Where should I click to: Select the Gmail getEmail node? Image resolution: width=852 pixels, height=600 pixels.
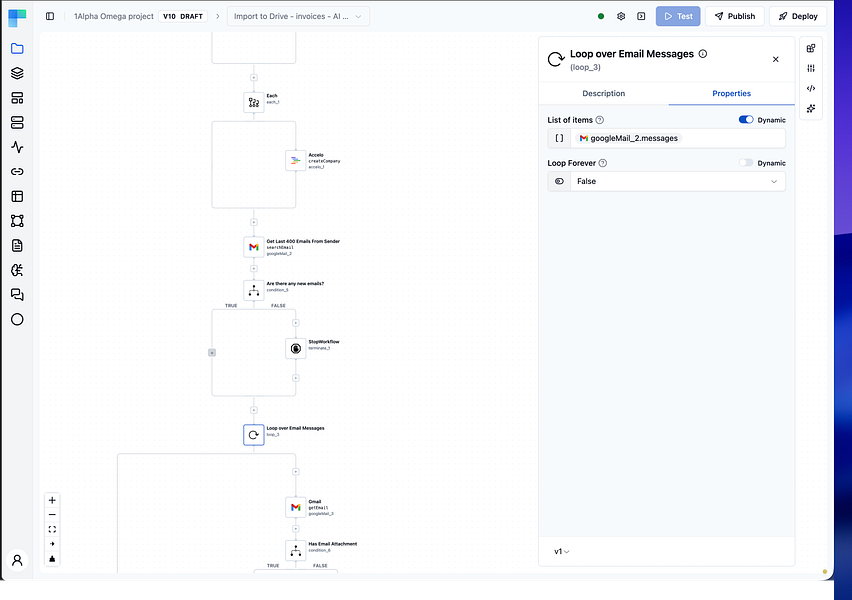(x=296, y=507)
